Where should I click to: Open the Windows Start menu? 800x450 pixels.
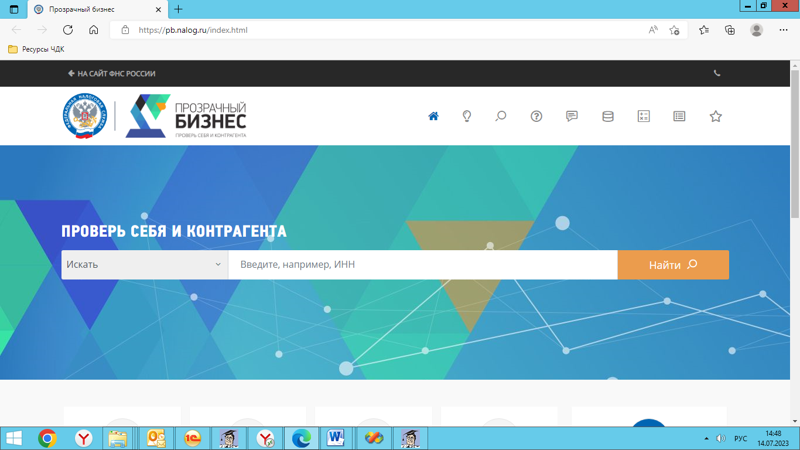pos(14,438)
